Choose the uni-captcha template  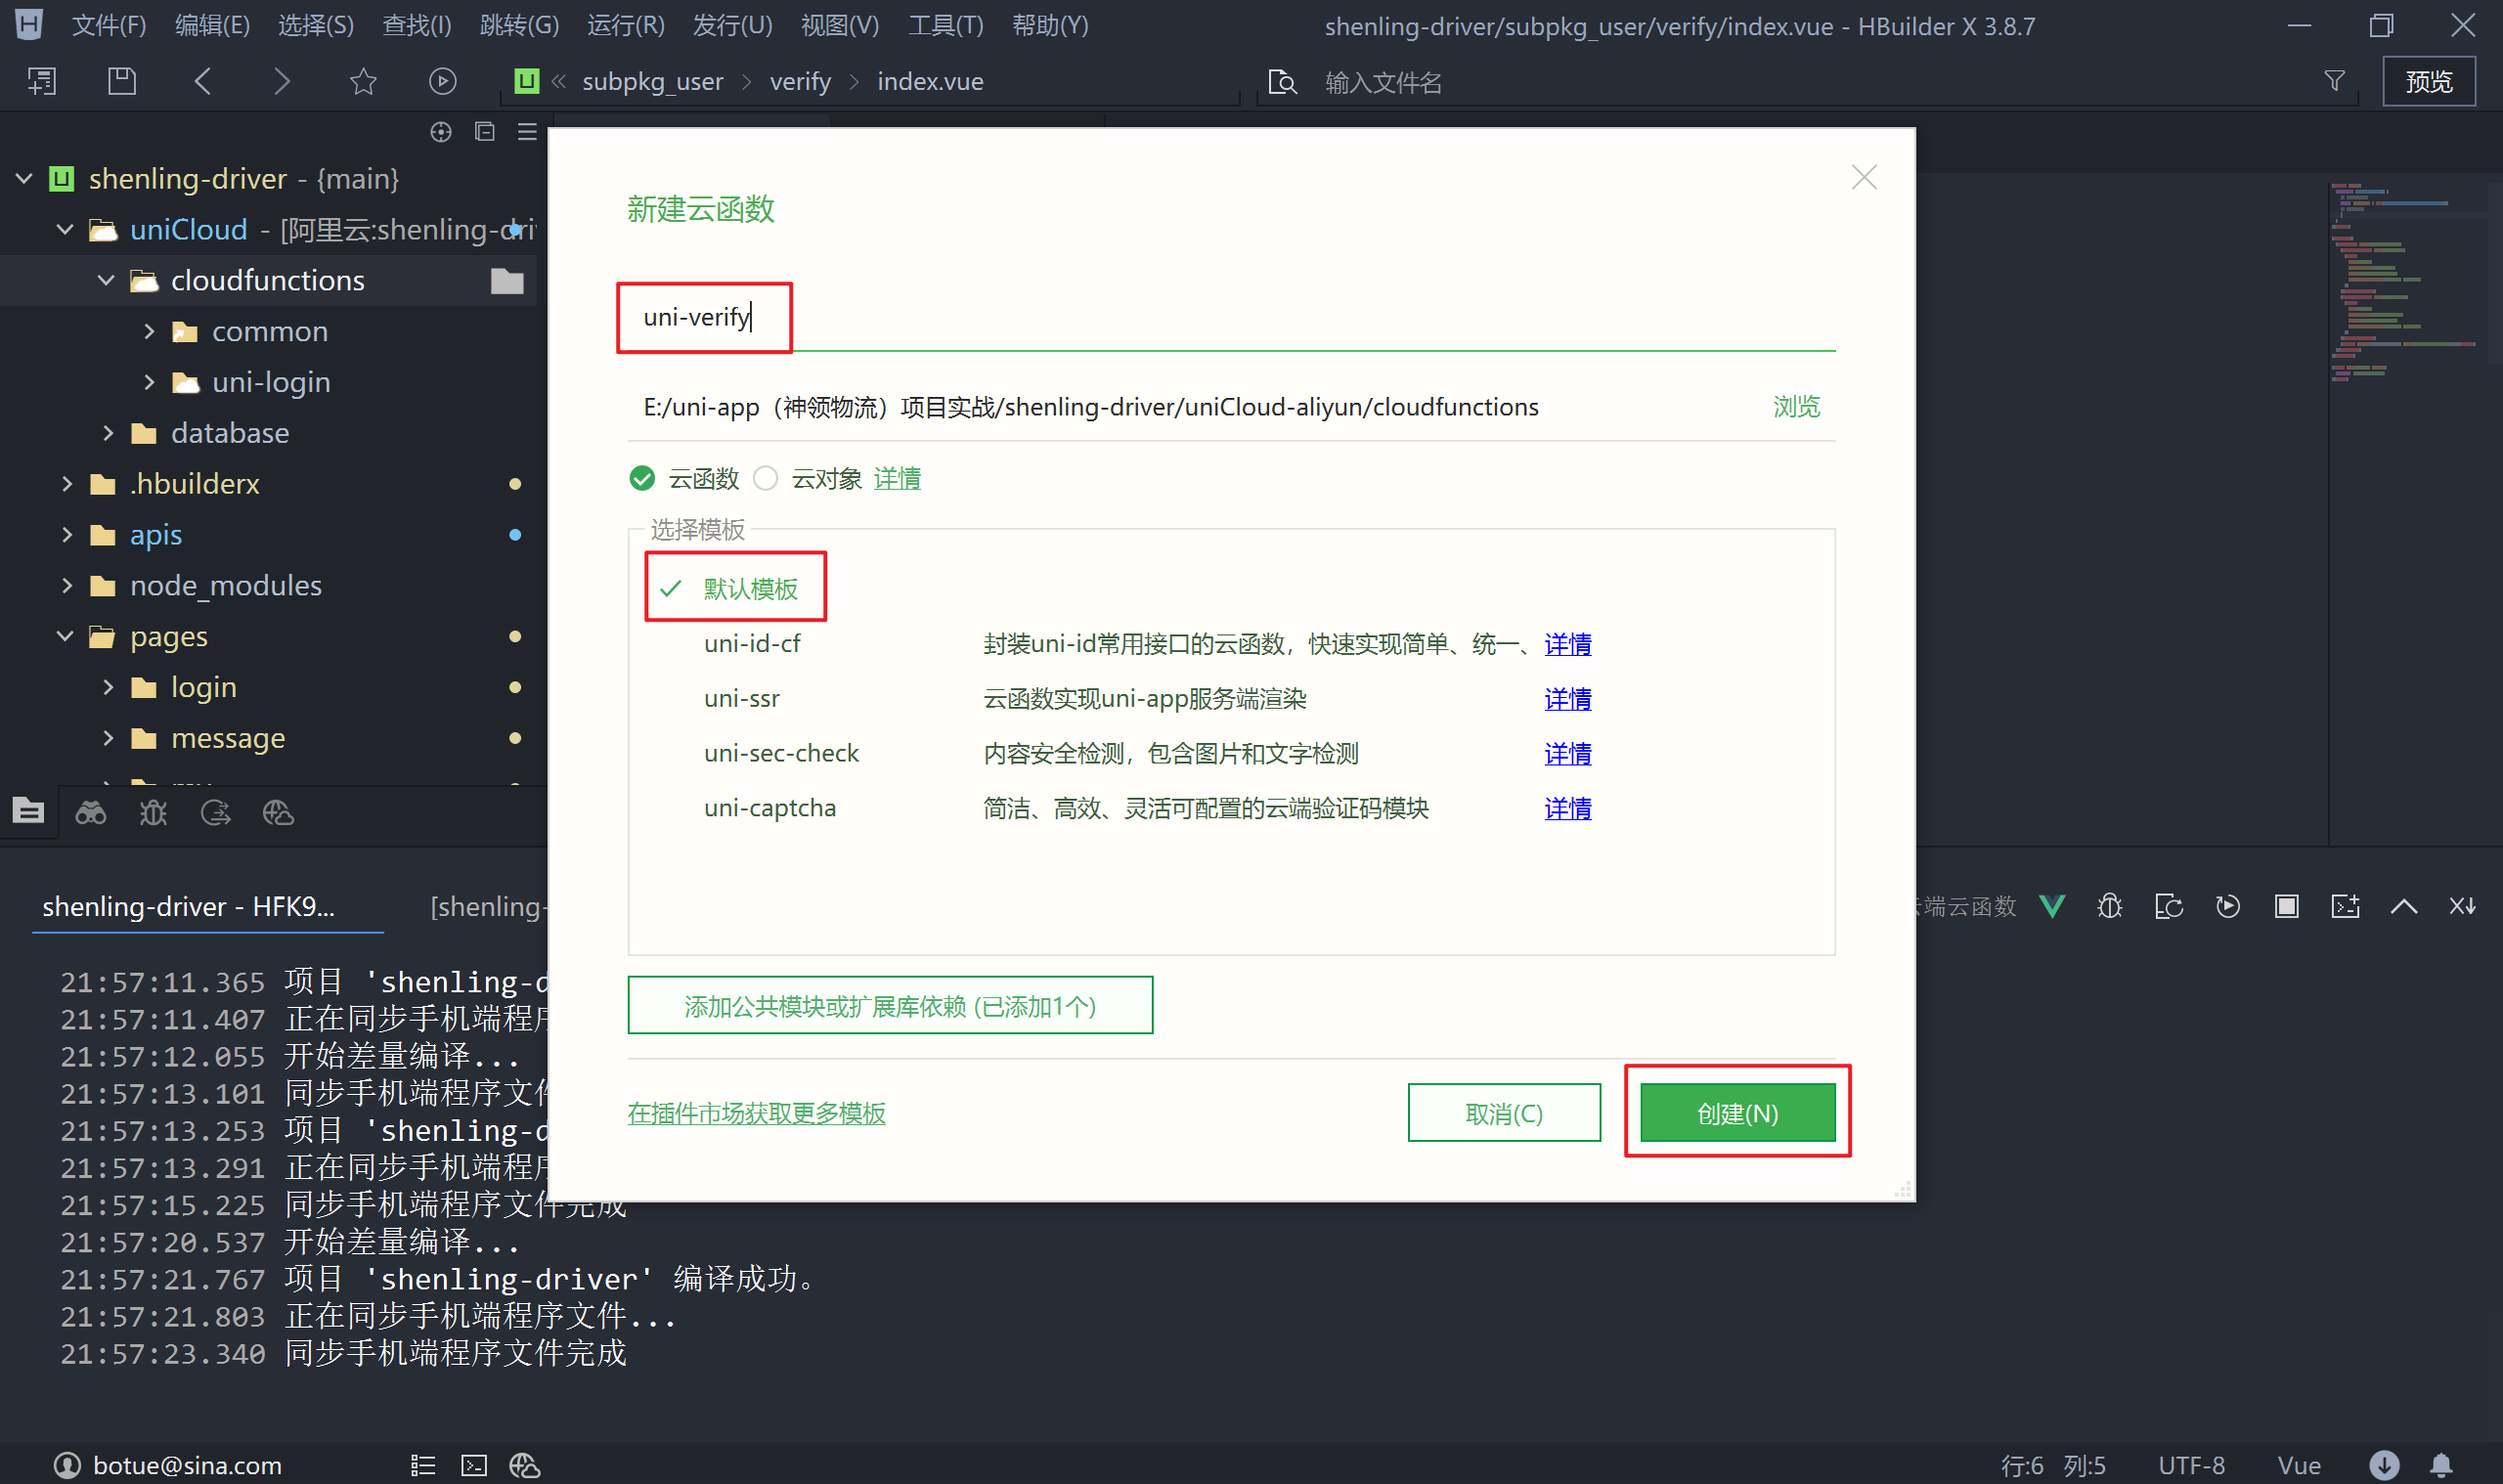[769, 808]
